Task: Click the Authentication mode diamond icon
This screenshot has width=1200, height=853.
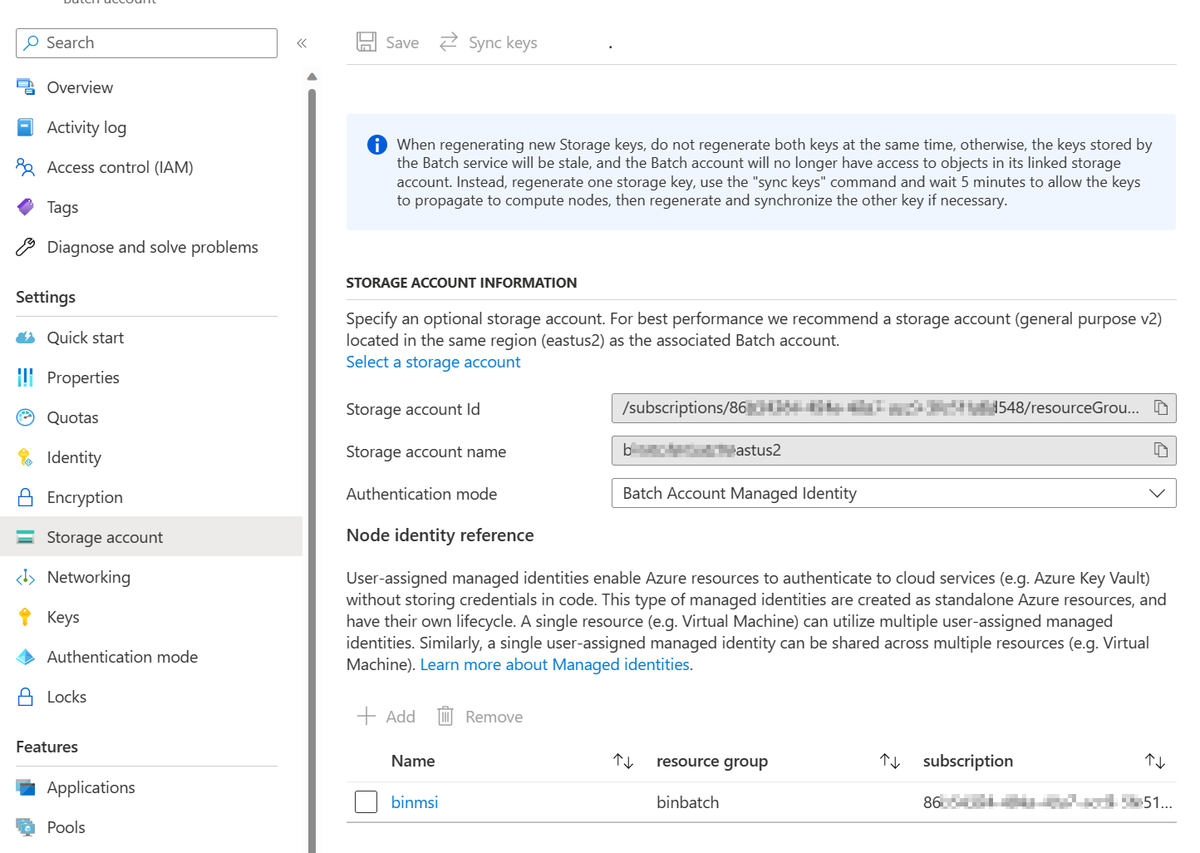Action: pyautogui.click(x=26, y=657)
